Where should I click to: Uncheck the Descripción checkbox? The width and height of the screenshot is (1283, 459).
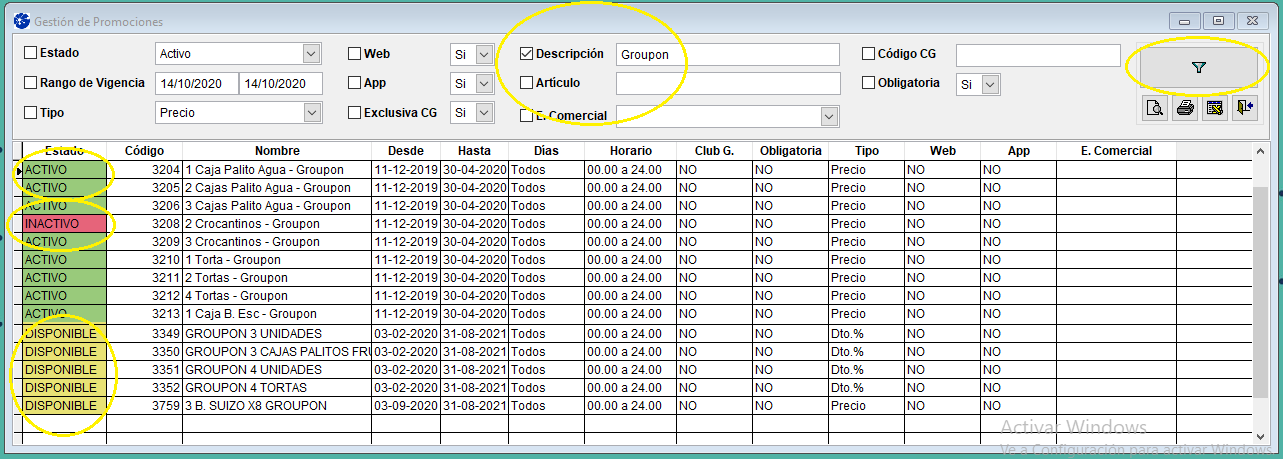click(x=527, y=54)
